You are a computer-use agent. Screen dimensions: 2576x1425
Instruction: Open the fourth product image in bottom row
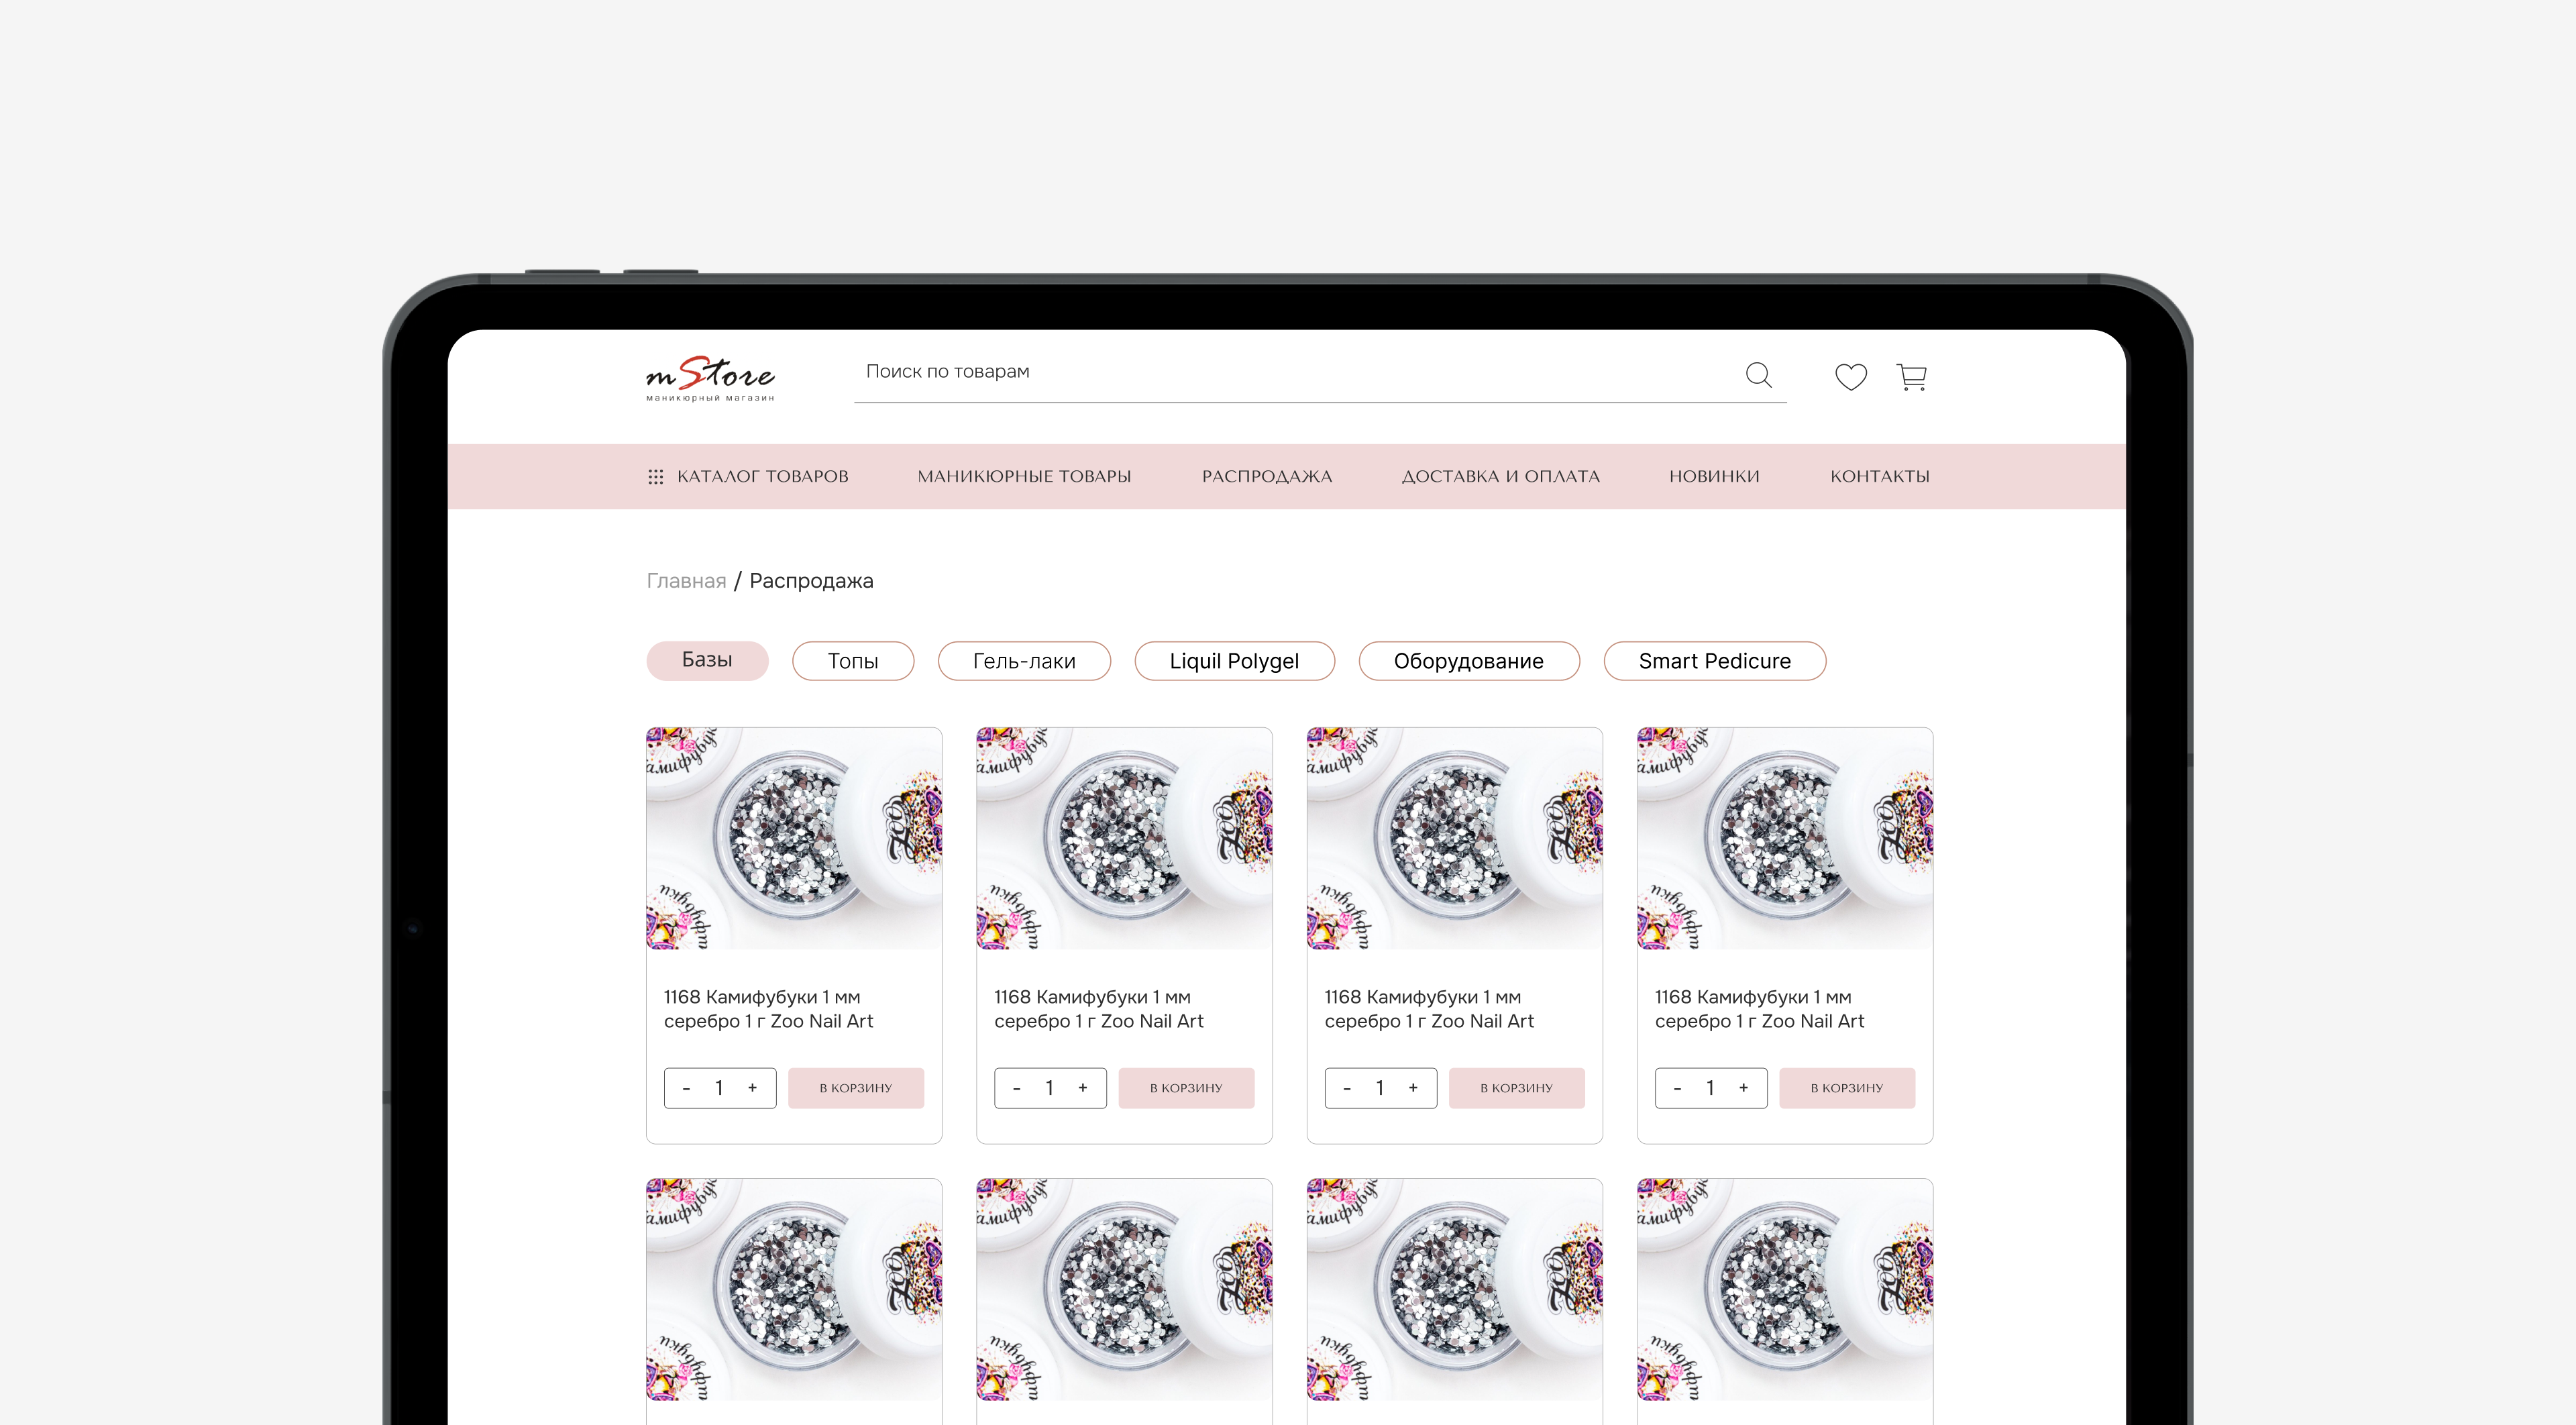point(1785,1289)
